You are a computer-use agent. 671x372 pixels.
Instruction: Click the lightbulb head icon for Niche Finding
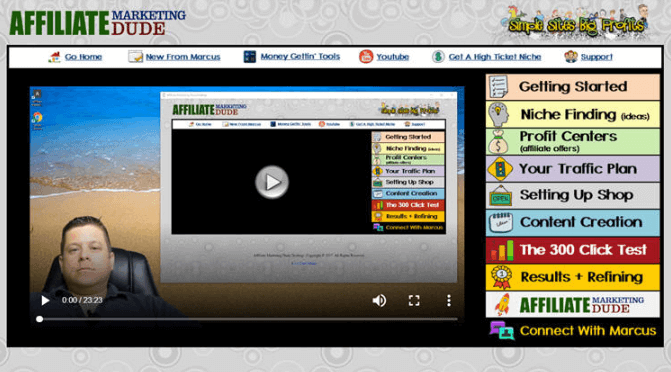coord(499,115)
